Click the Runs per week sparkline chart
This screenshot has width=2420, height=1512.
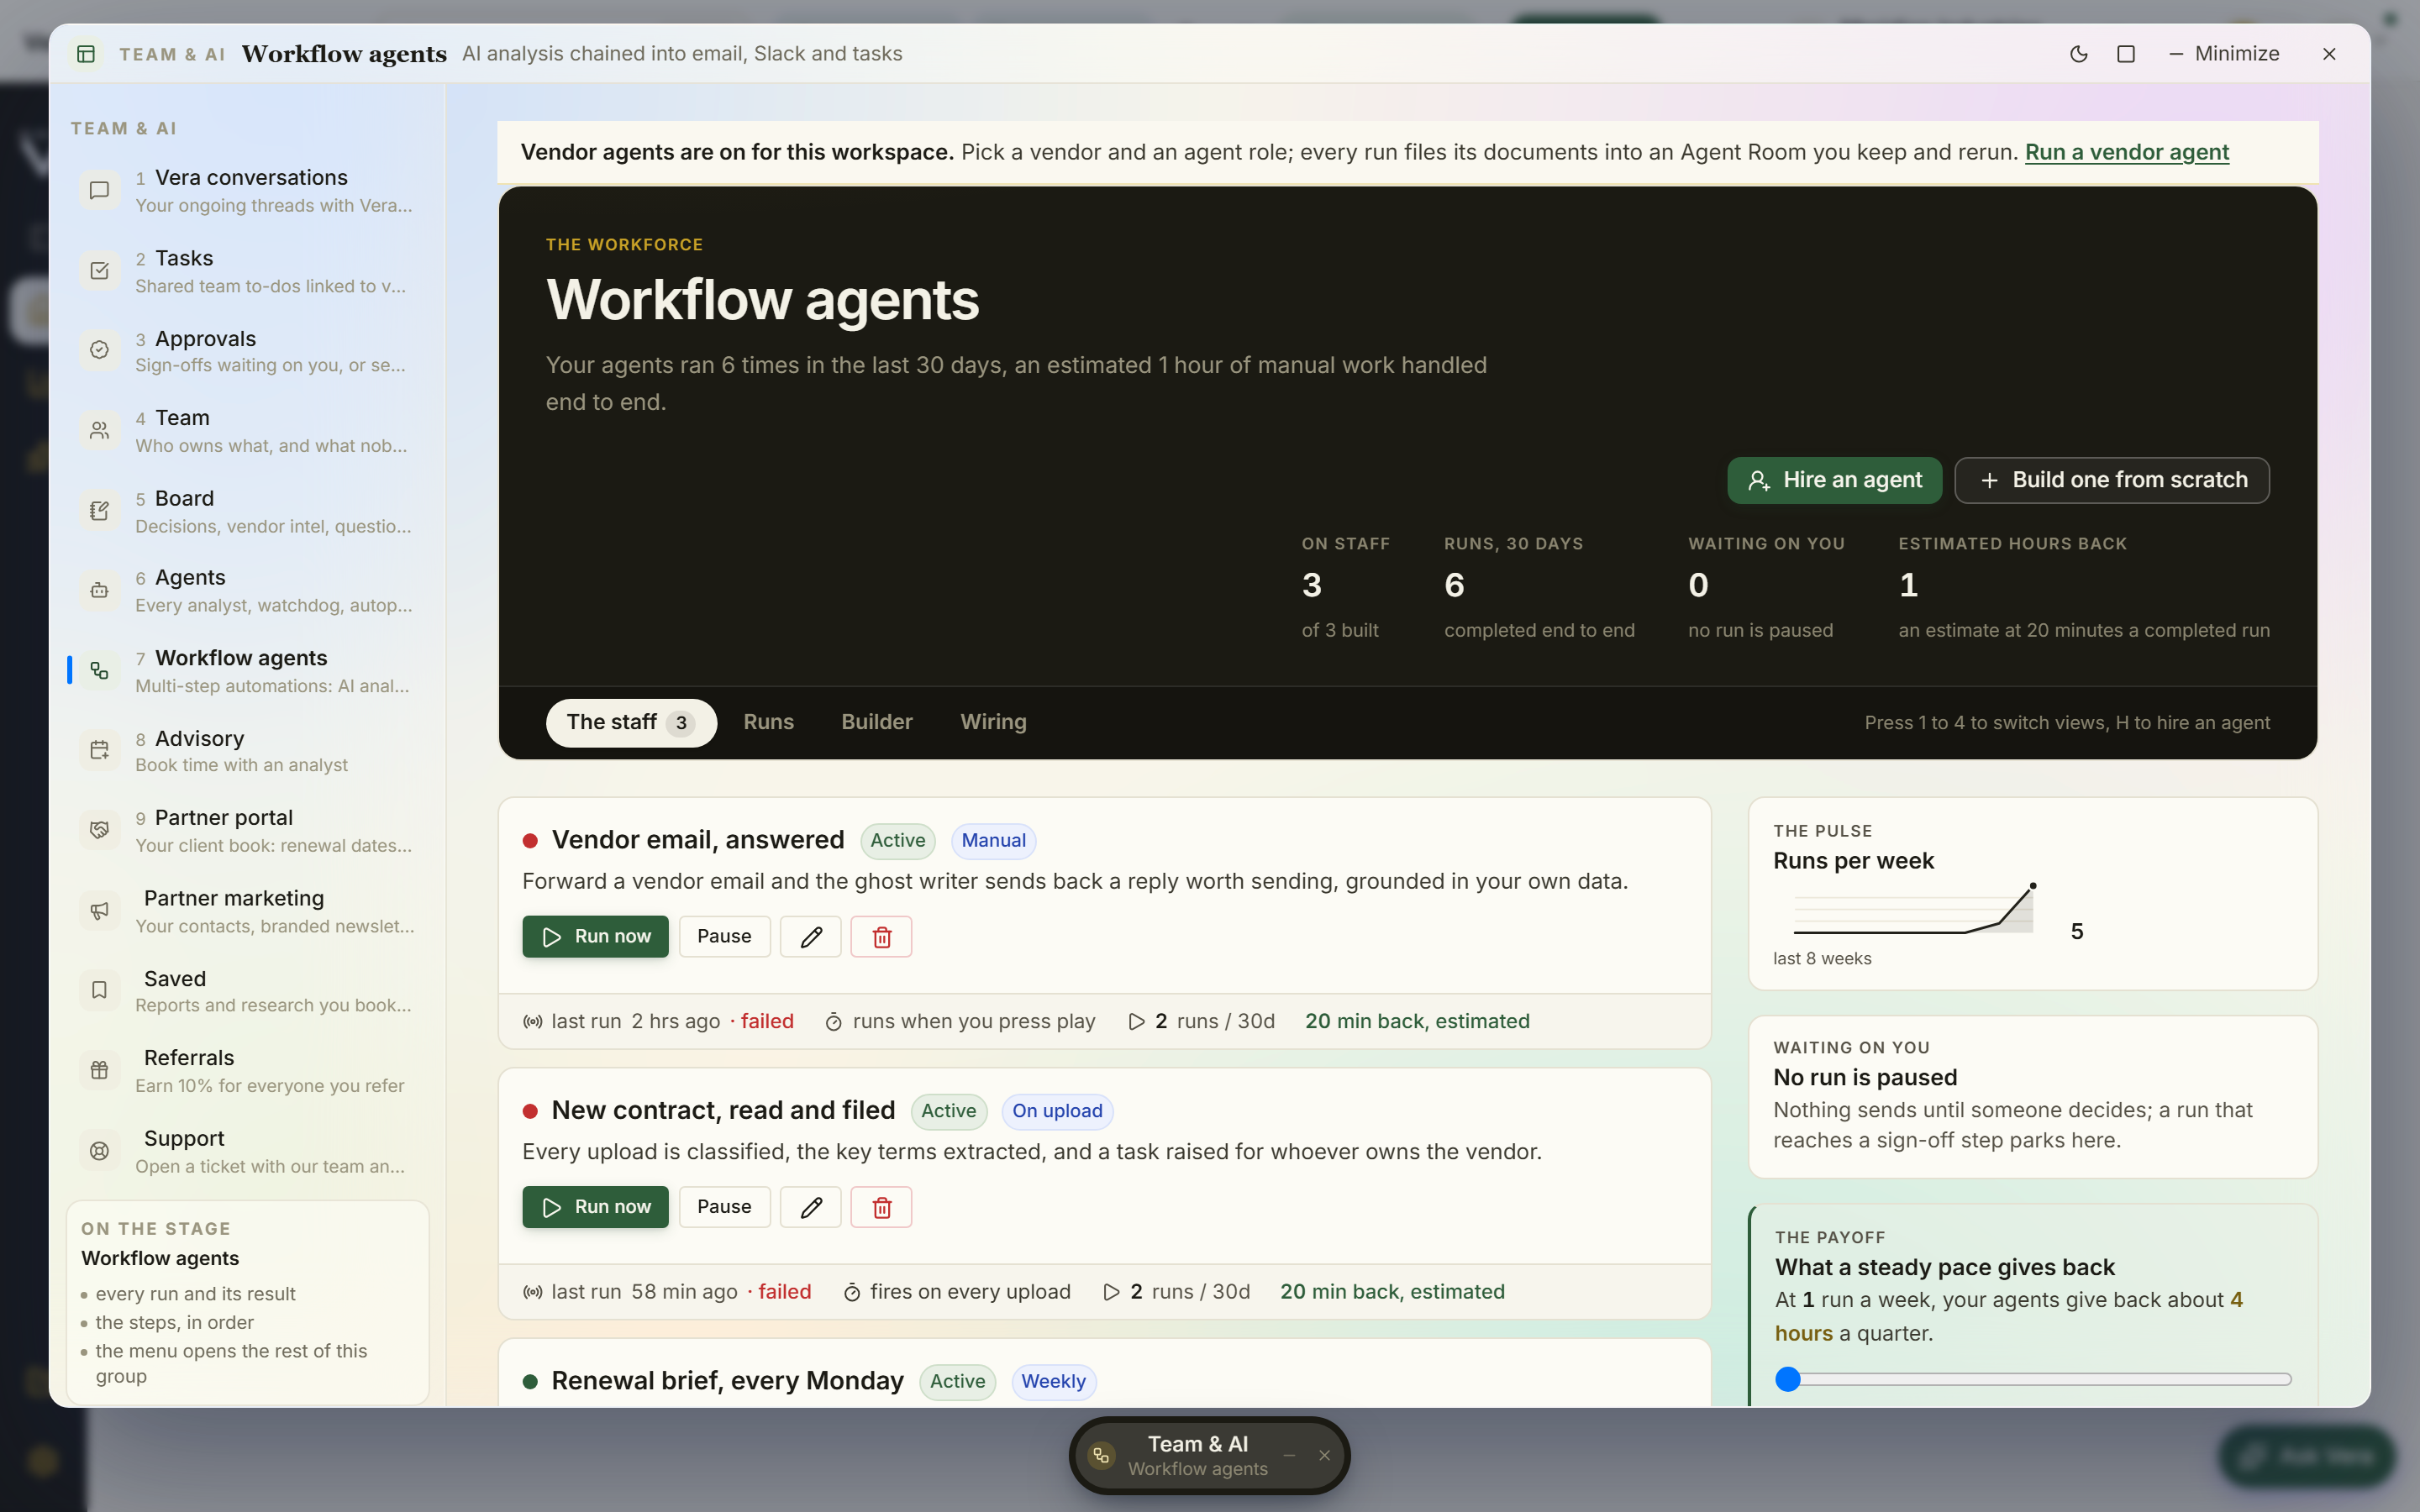point(1914,909)
